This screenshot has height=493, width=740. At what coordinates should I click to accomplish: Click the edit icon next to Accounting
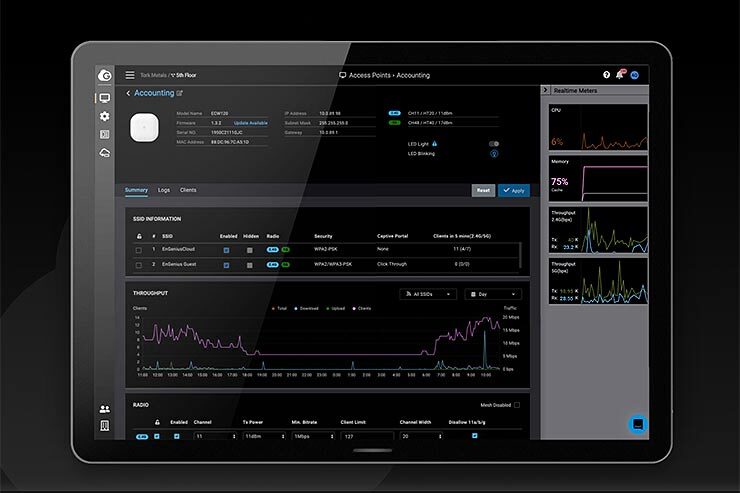click(x=180, y=93)
